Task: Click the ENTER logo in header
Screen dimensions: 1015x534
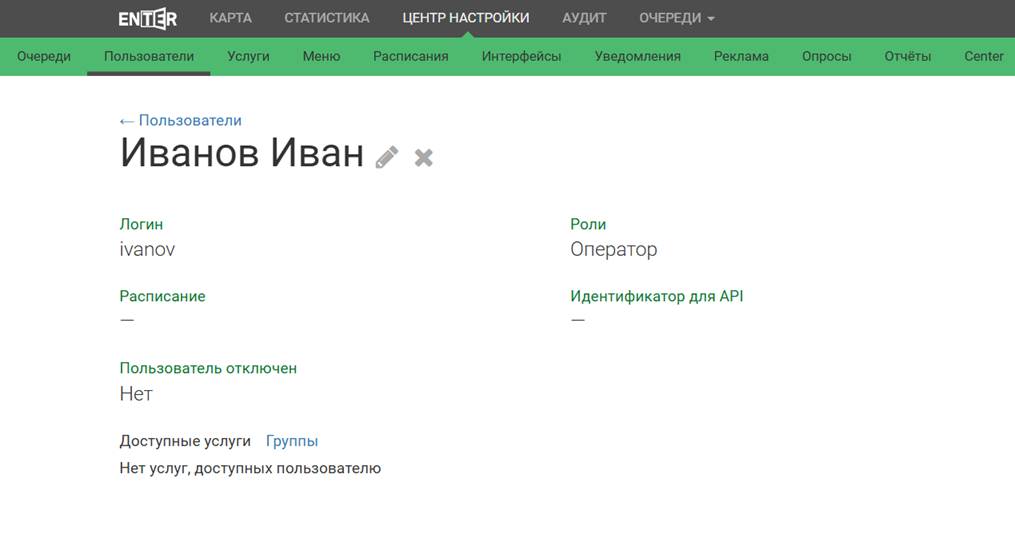Action: click(x=147, y=18)
